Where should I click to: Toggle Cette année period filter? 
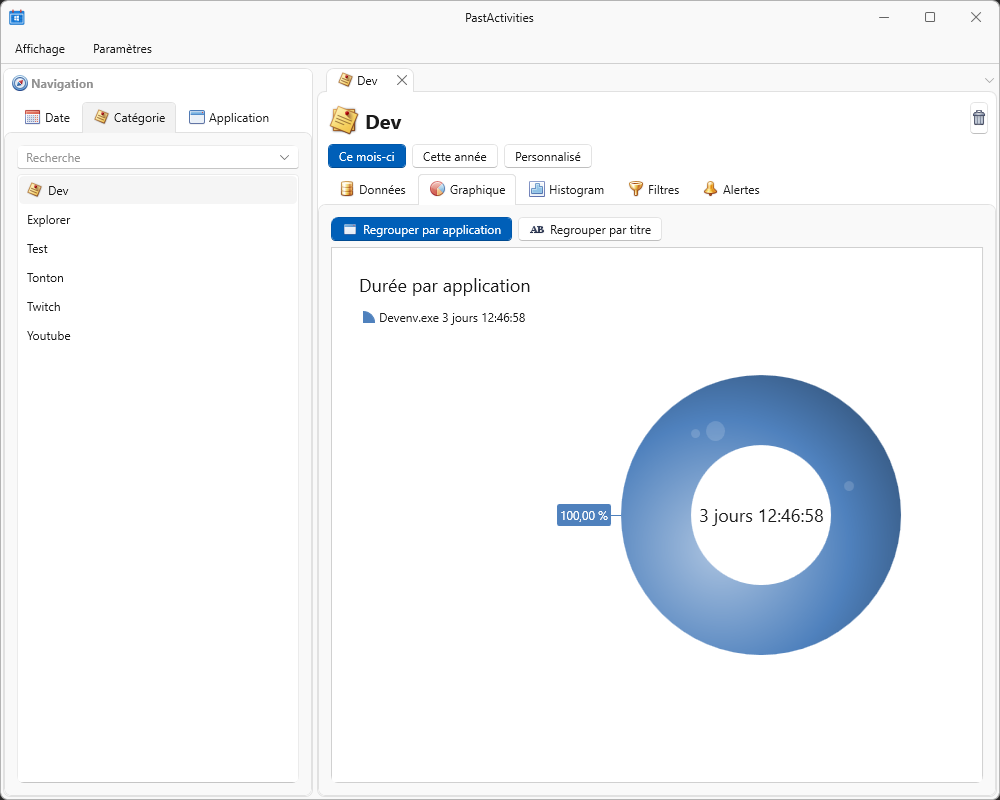click(454, 156)
